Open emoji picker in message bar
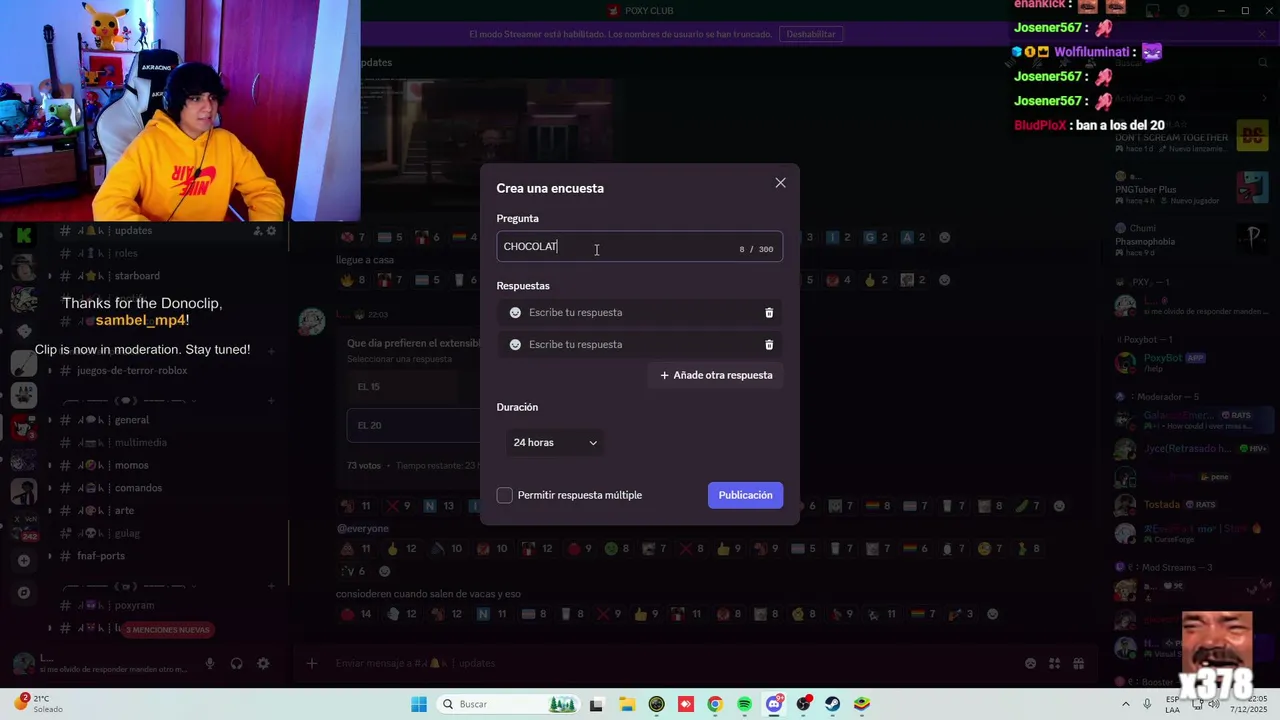Viewport: 1280px width, 720px height. [1030, 663]
